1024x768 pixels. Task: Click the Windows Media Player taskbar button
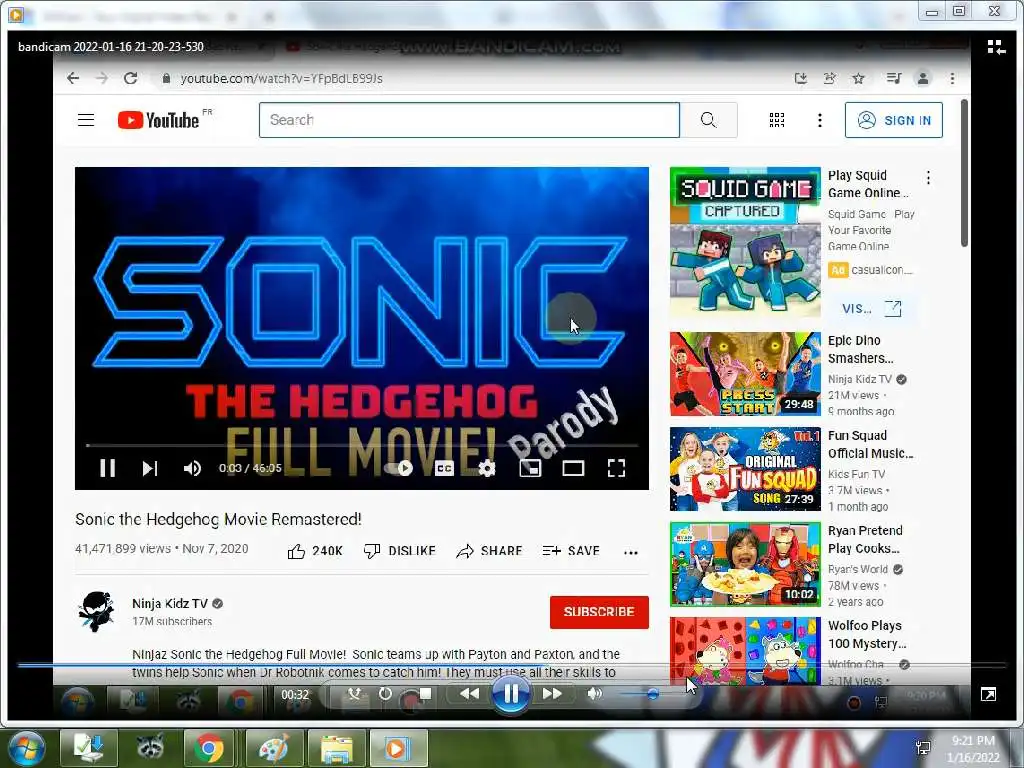[398, 748]
